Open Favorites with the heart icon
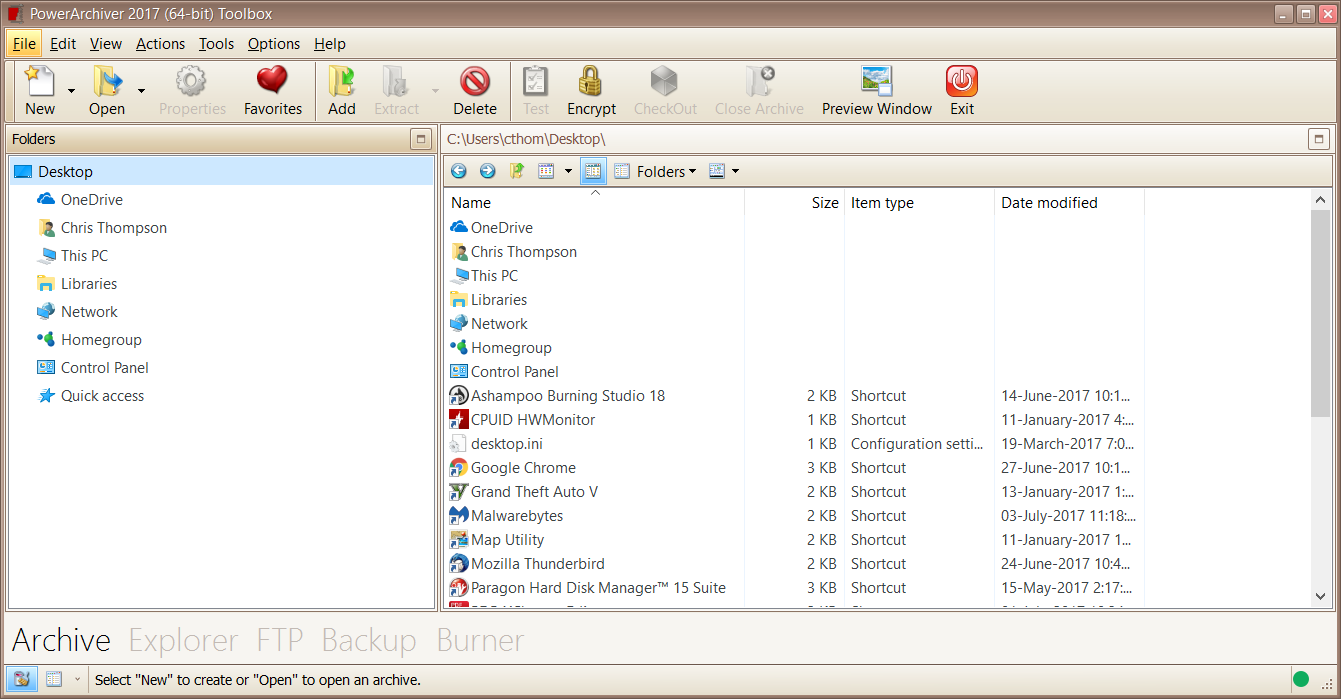This screenshot has width=1341, height=699. pyautogui.click(x=272, y=81)
